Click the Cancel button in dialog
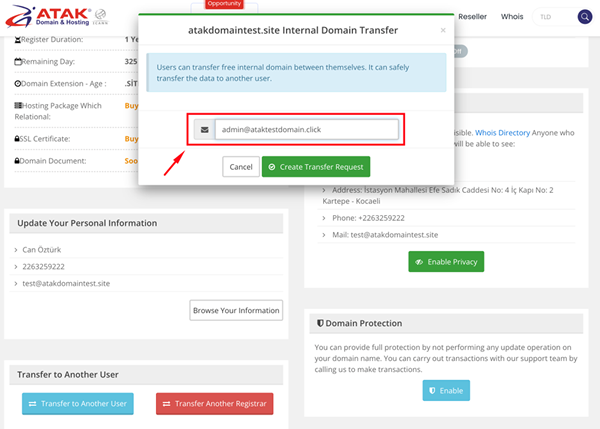Image resolution: width=600 pixels, height=429 pixels. tap(241, 167)
